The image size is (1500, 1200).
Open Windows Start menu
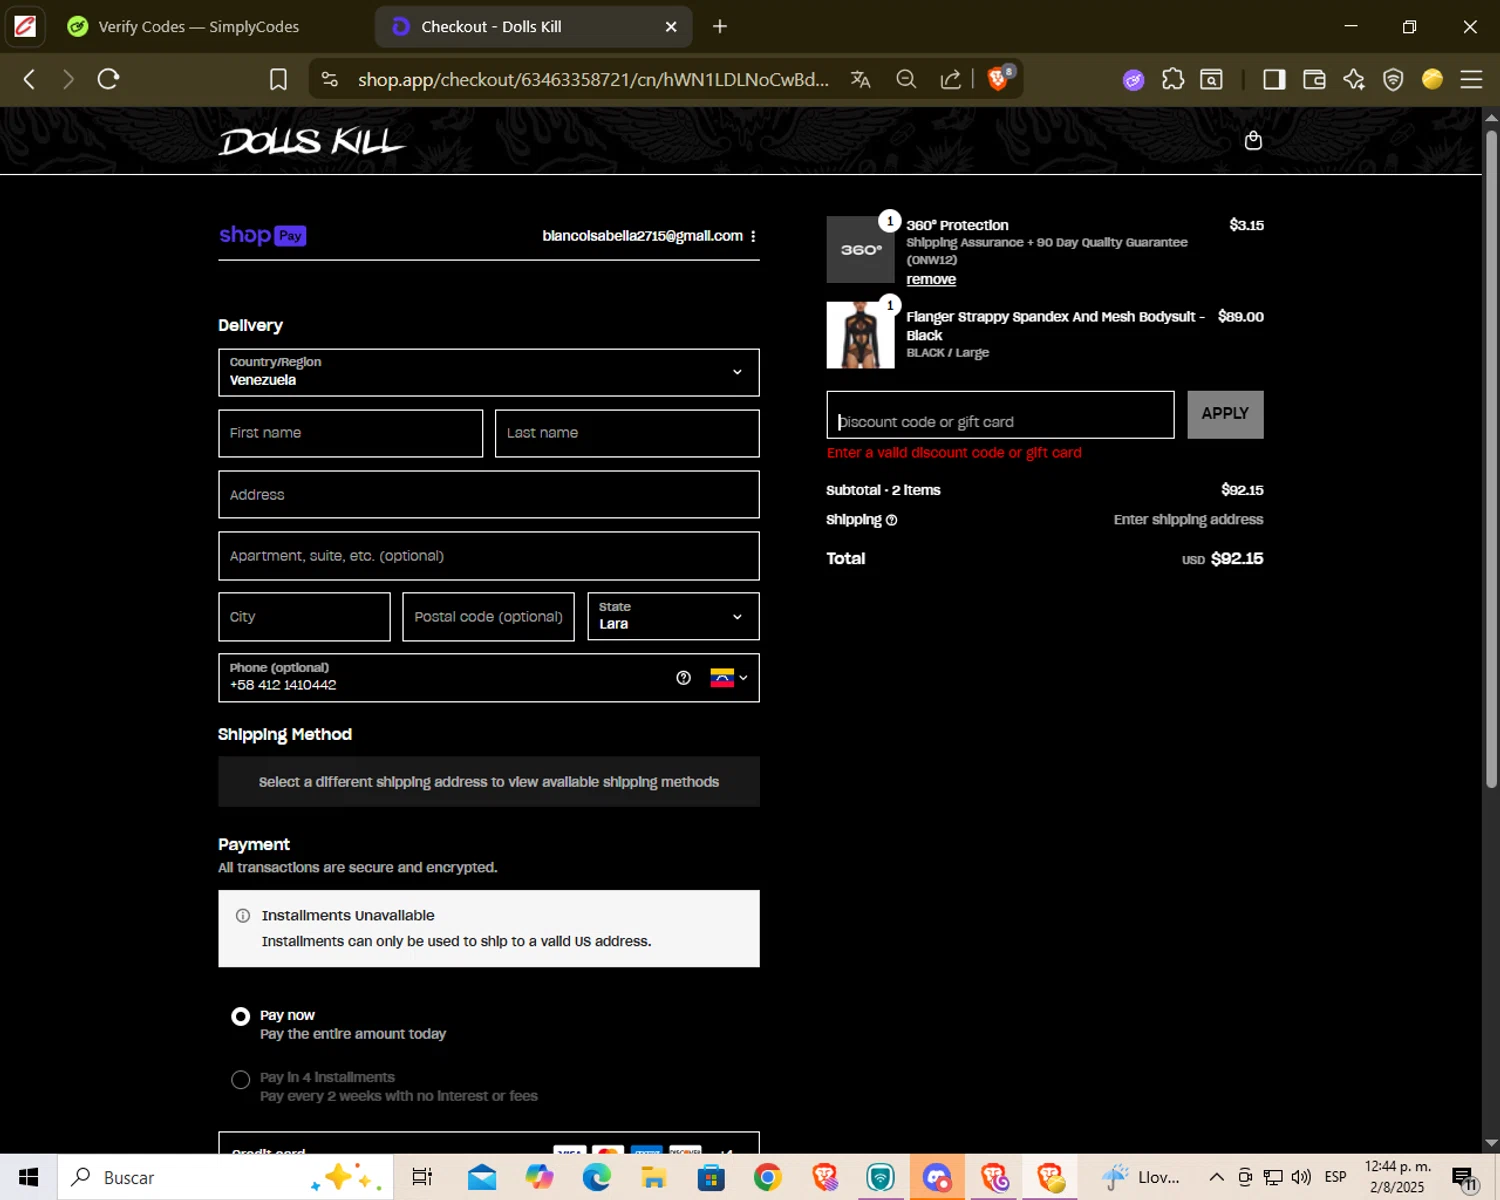point(28,1177)
